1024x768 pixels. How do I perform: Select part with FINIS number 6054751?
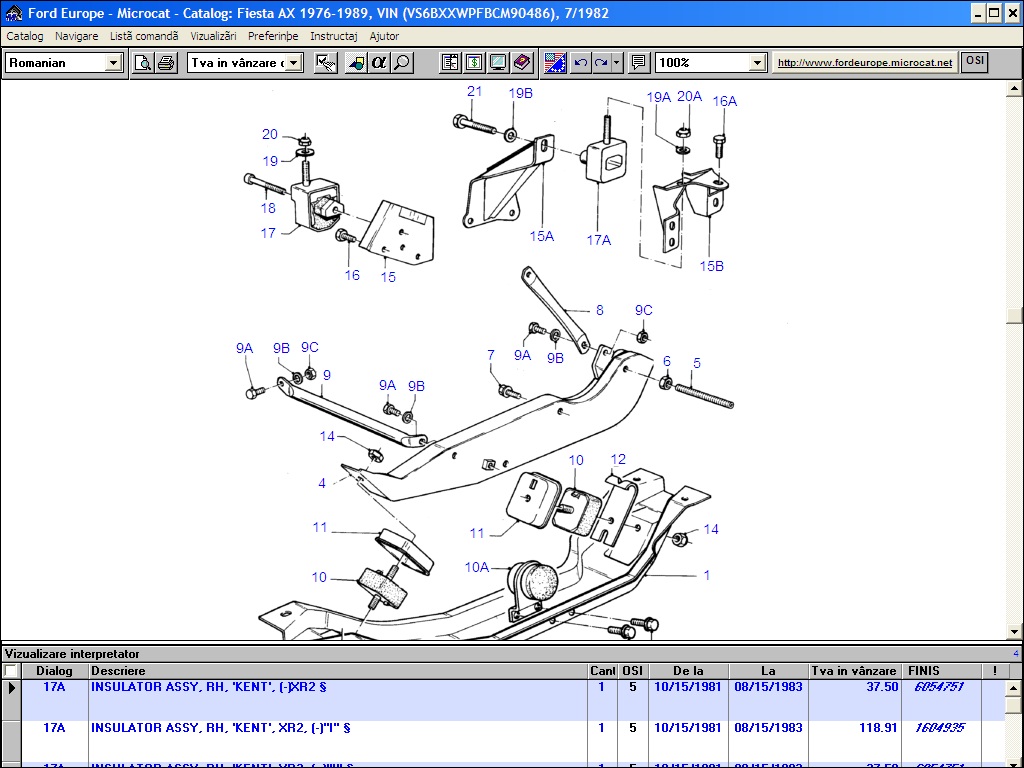coord(939,688)
